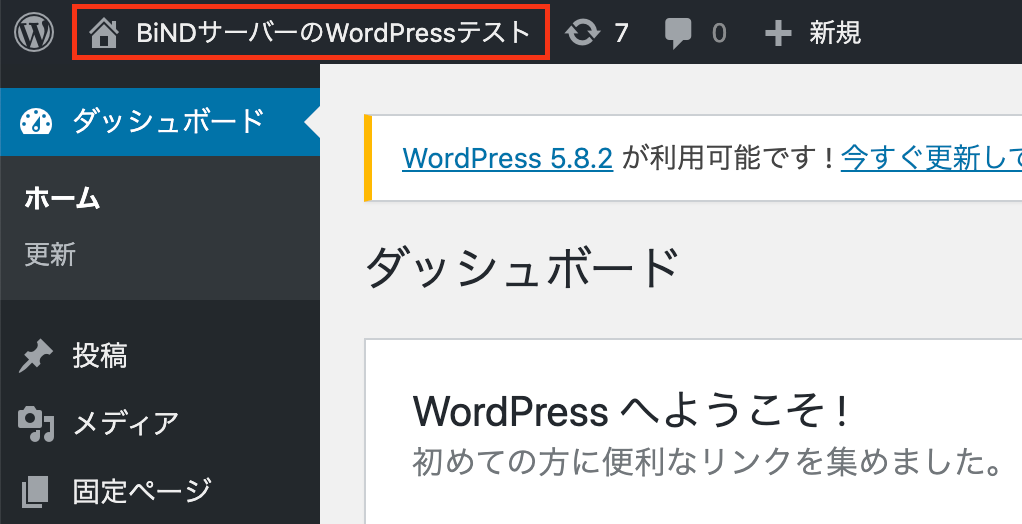Viewport: 1022px width, 524px height.
Task: Open the BiNDサーバーのWordPressテスト site link
Action: (x=333, y=34)
